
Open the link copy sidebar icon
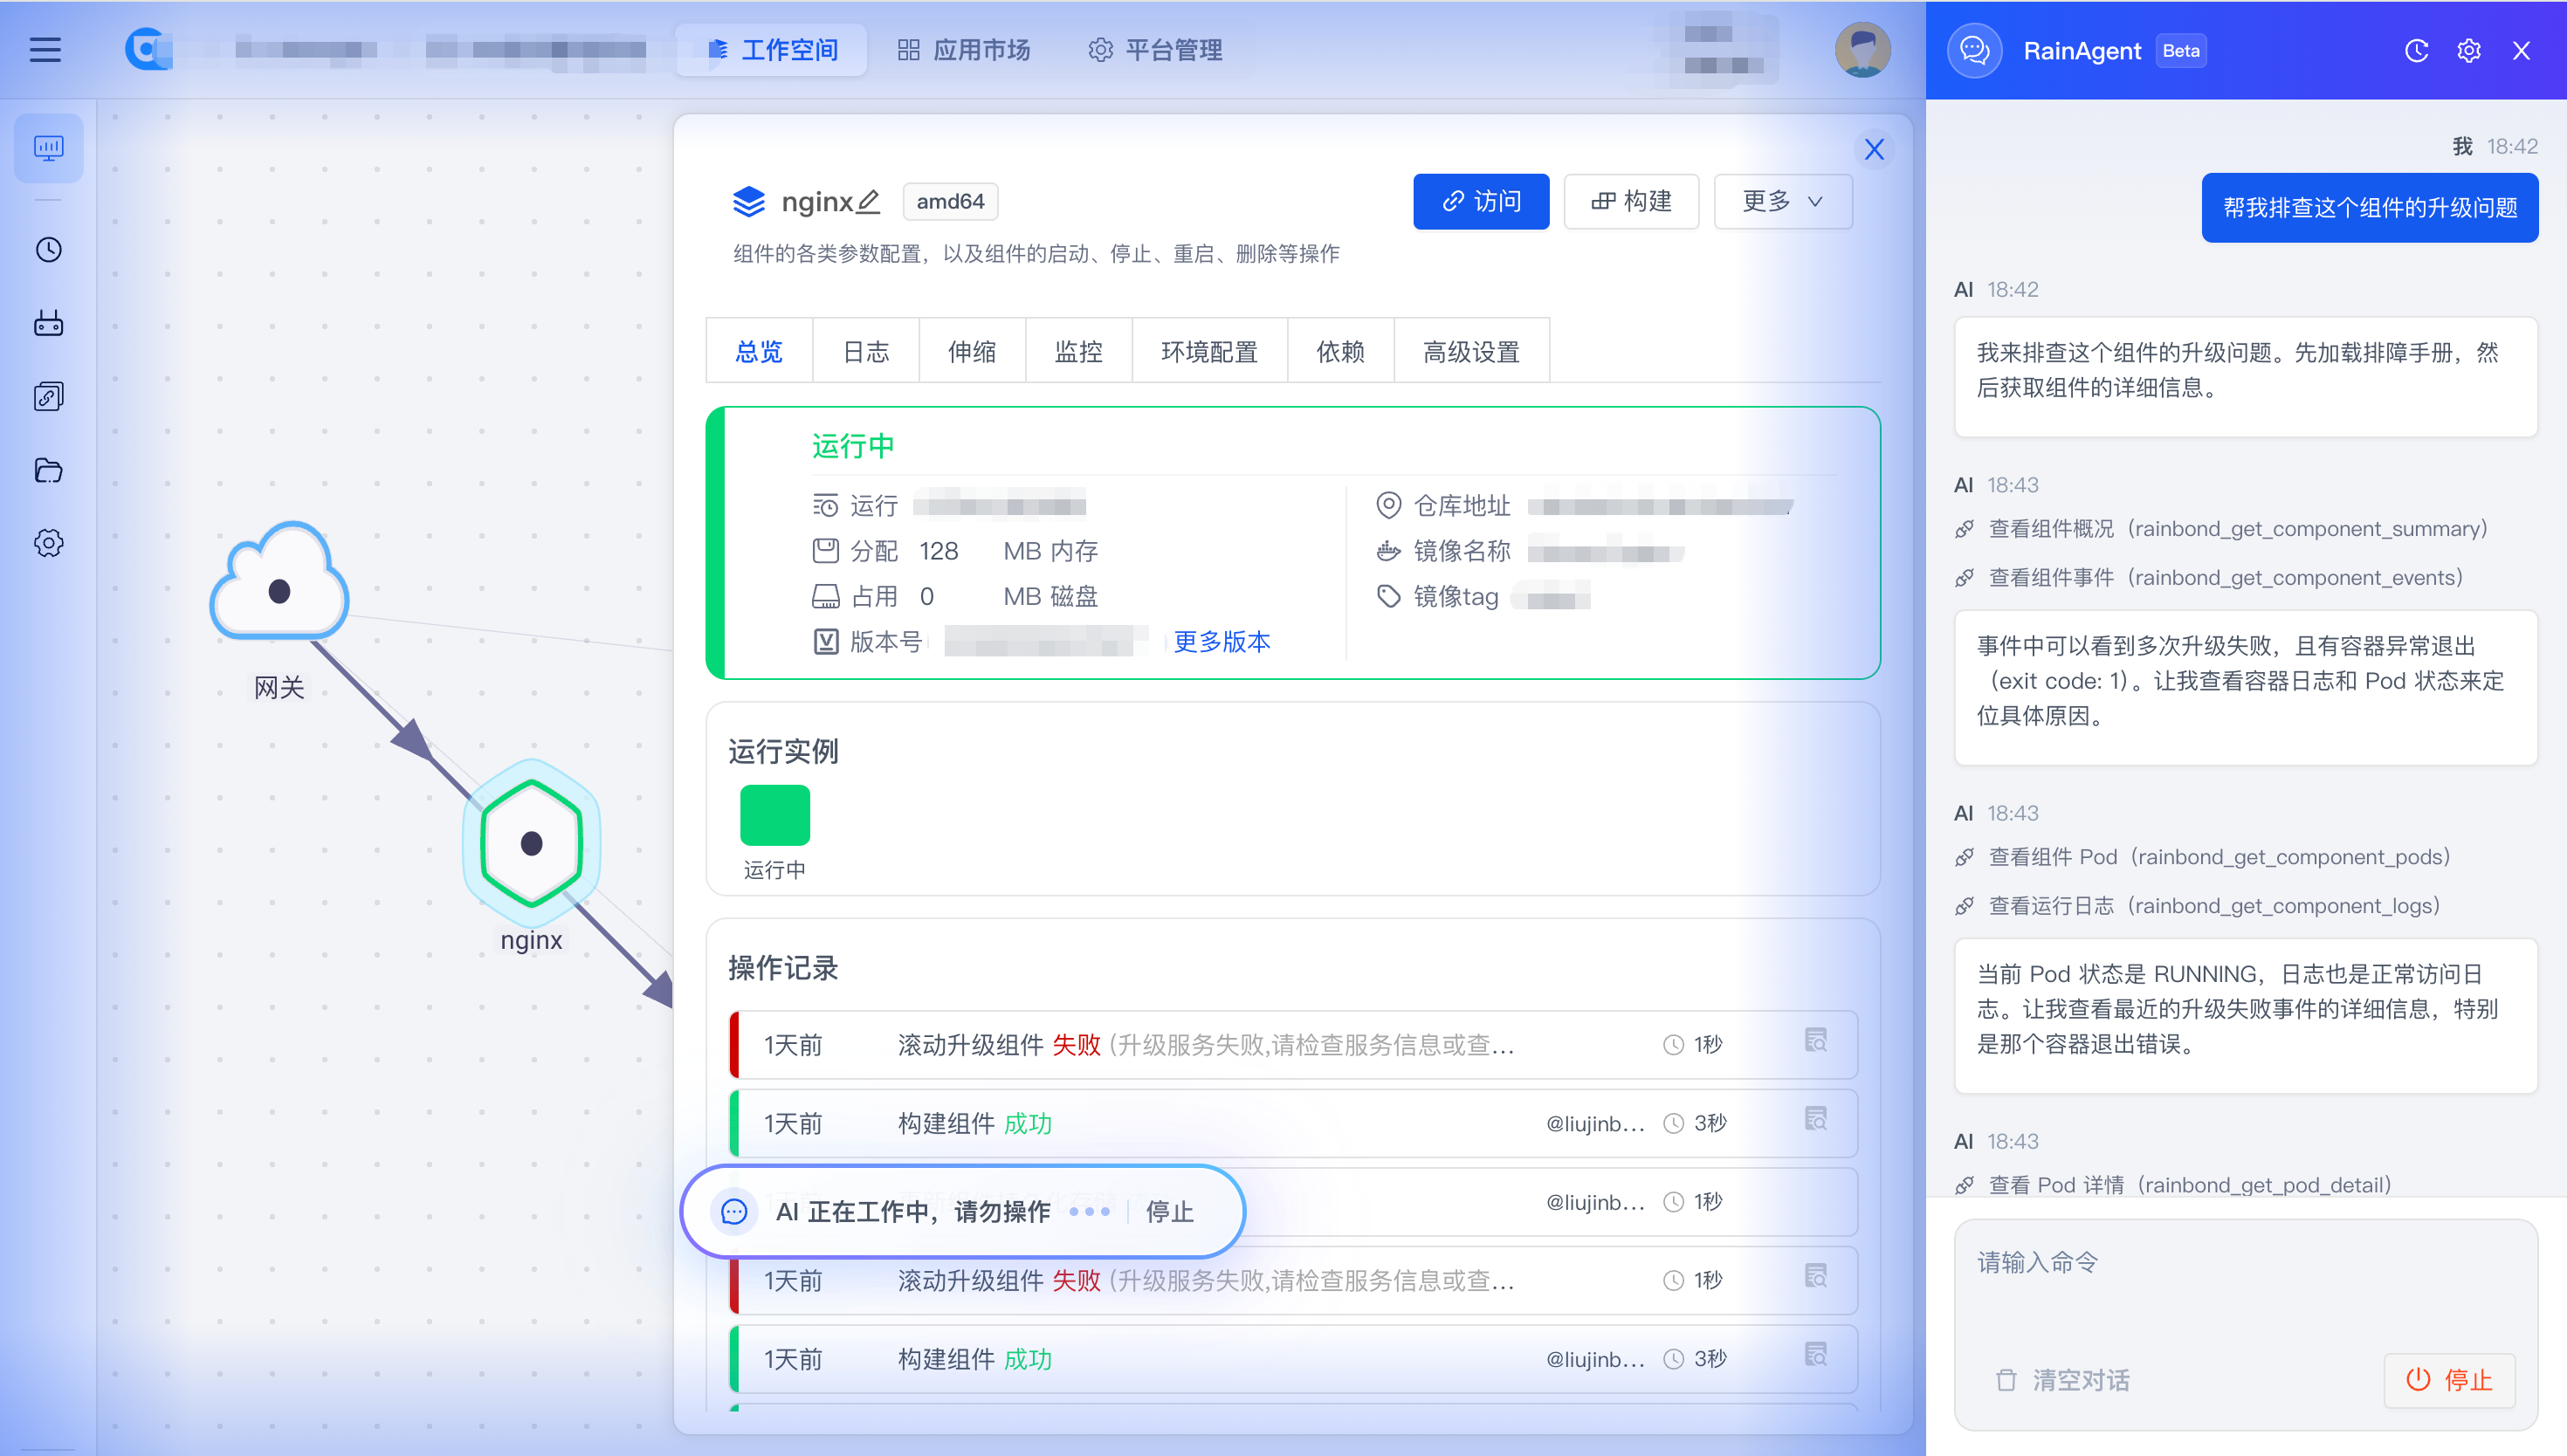point(49,396)
